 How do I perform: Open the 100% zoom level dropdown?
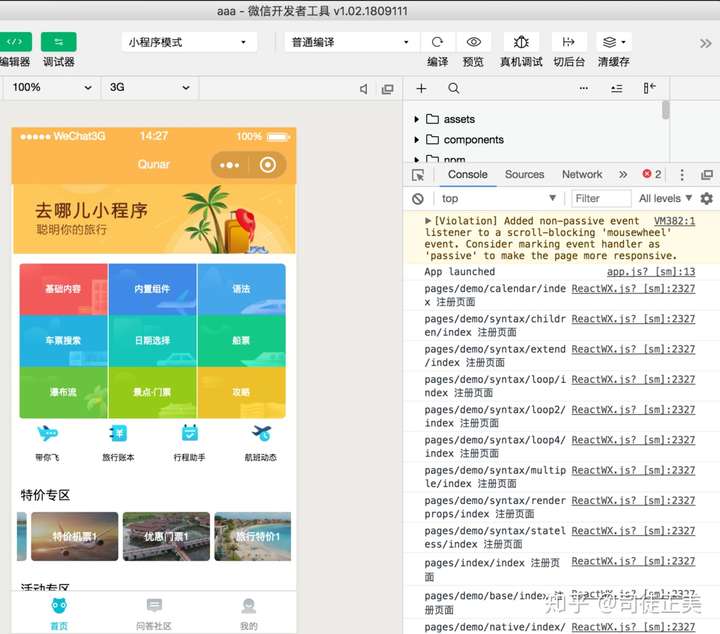click(x=51, y=87)
